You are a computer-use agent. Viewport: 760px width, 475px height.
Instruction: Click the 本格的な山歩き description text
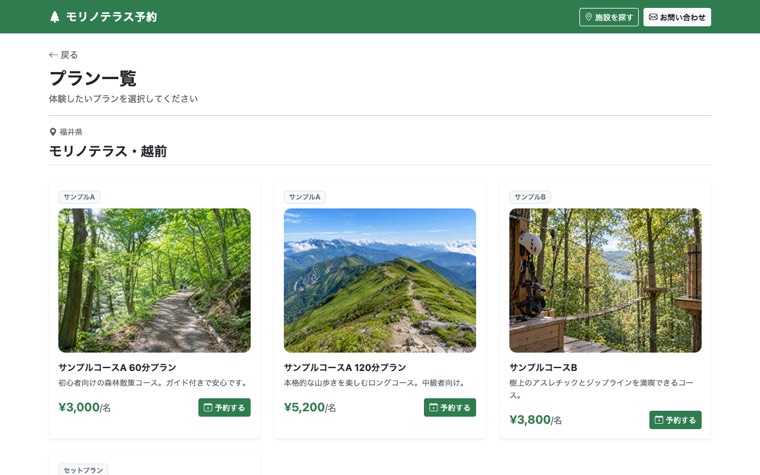pos(375,383)
